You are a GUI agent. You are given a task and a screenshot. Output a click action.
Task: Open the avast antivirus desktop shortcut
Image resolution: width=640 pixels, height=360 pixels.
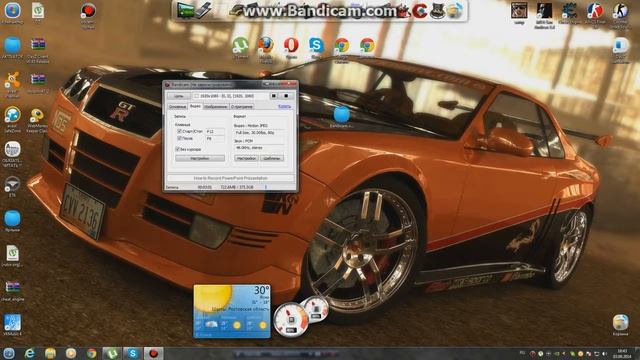click(x=13, y=80)
